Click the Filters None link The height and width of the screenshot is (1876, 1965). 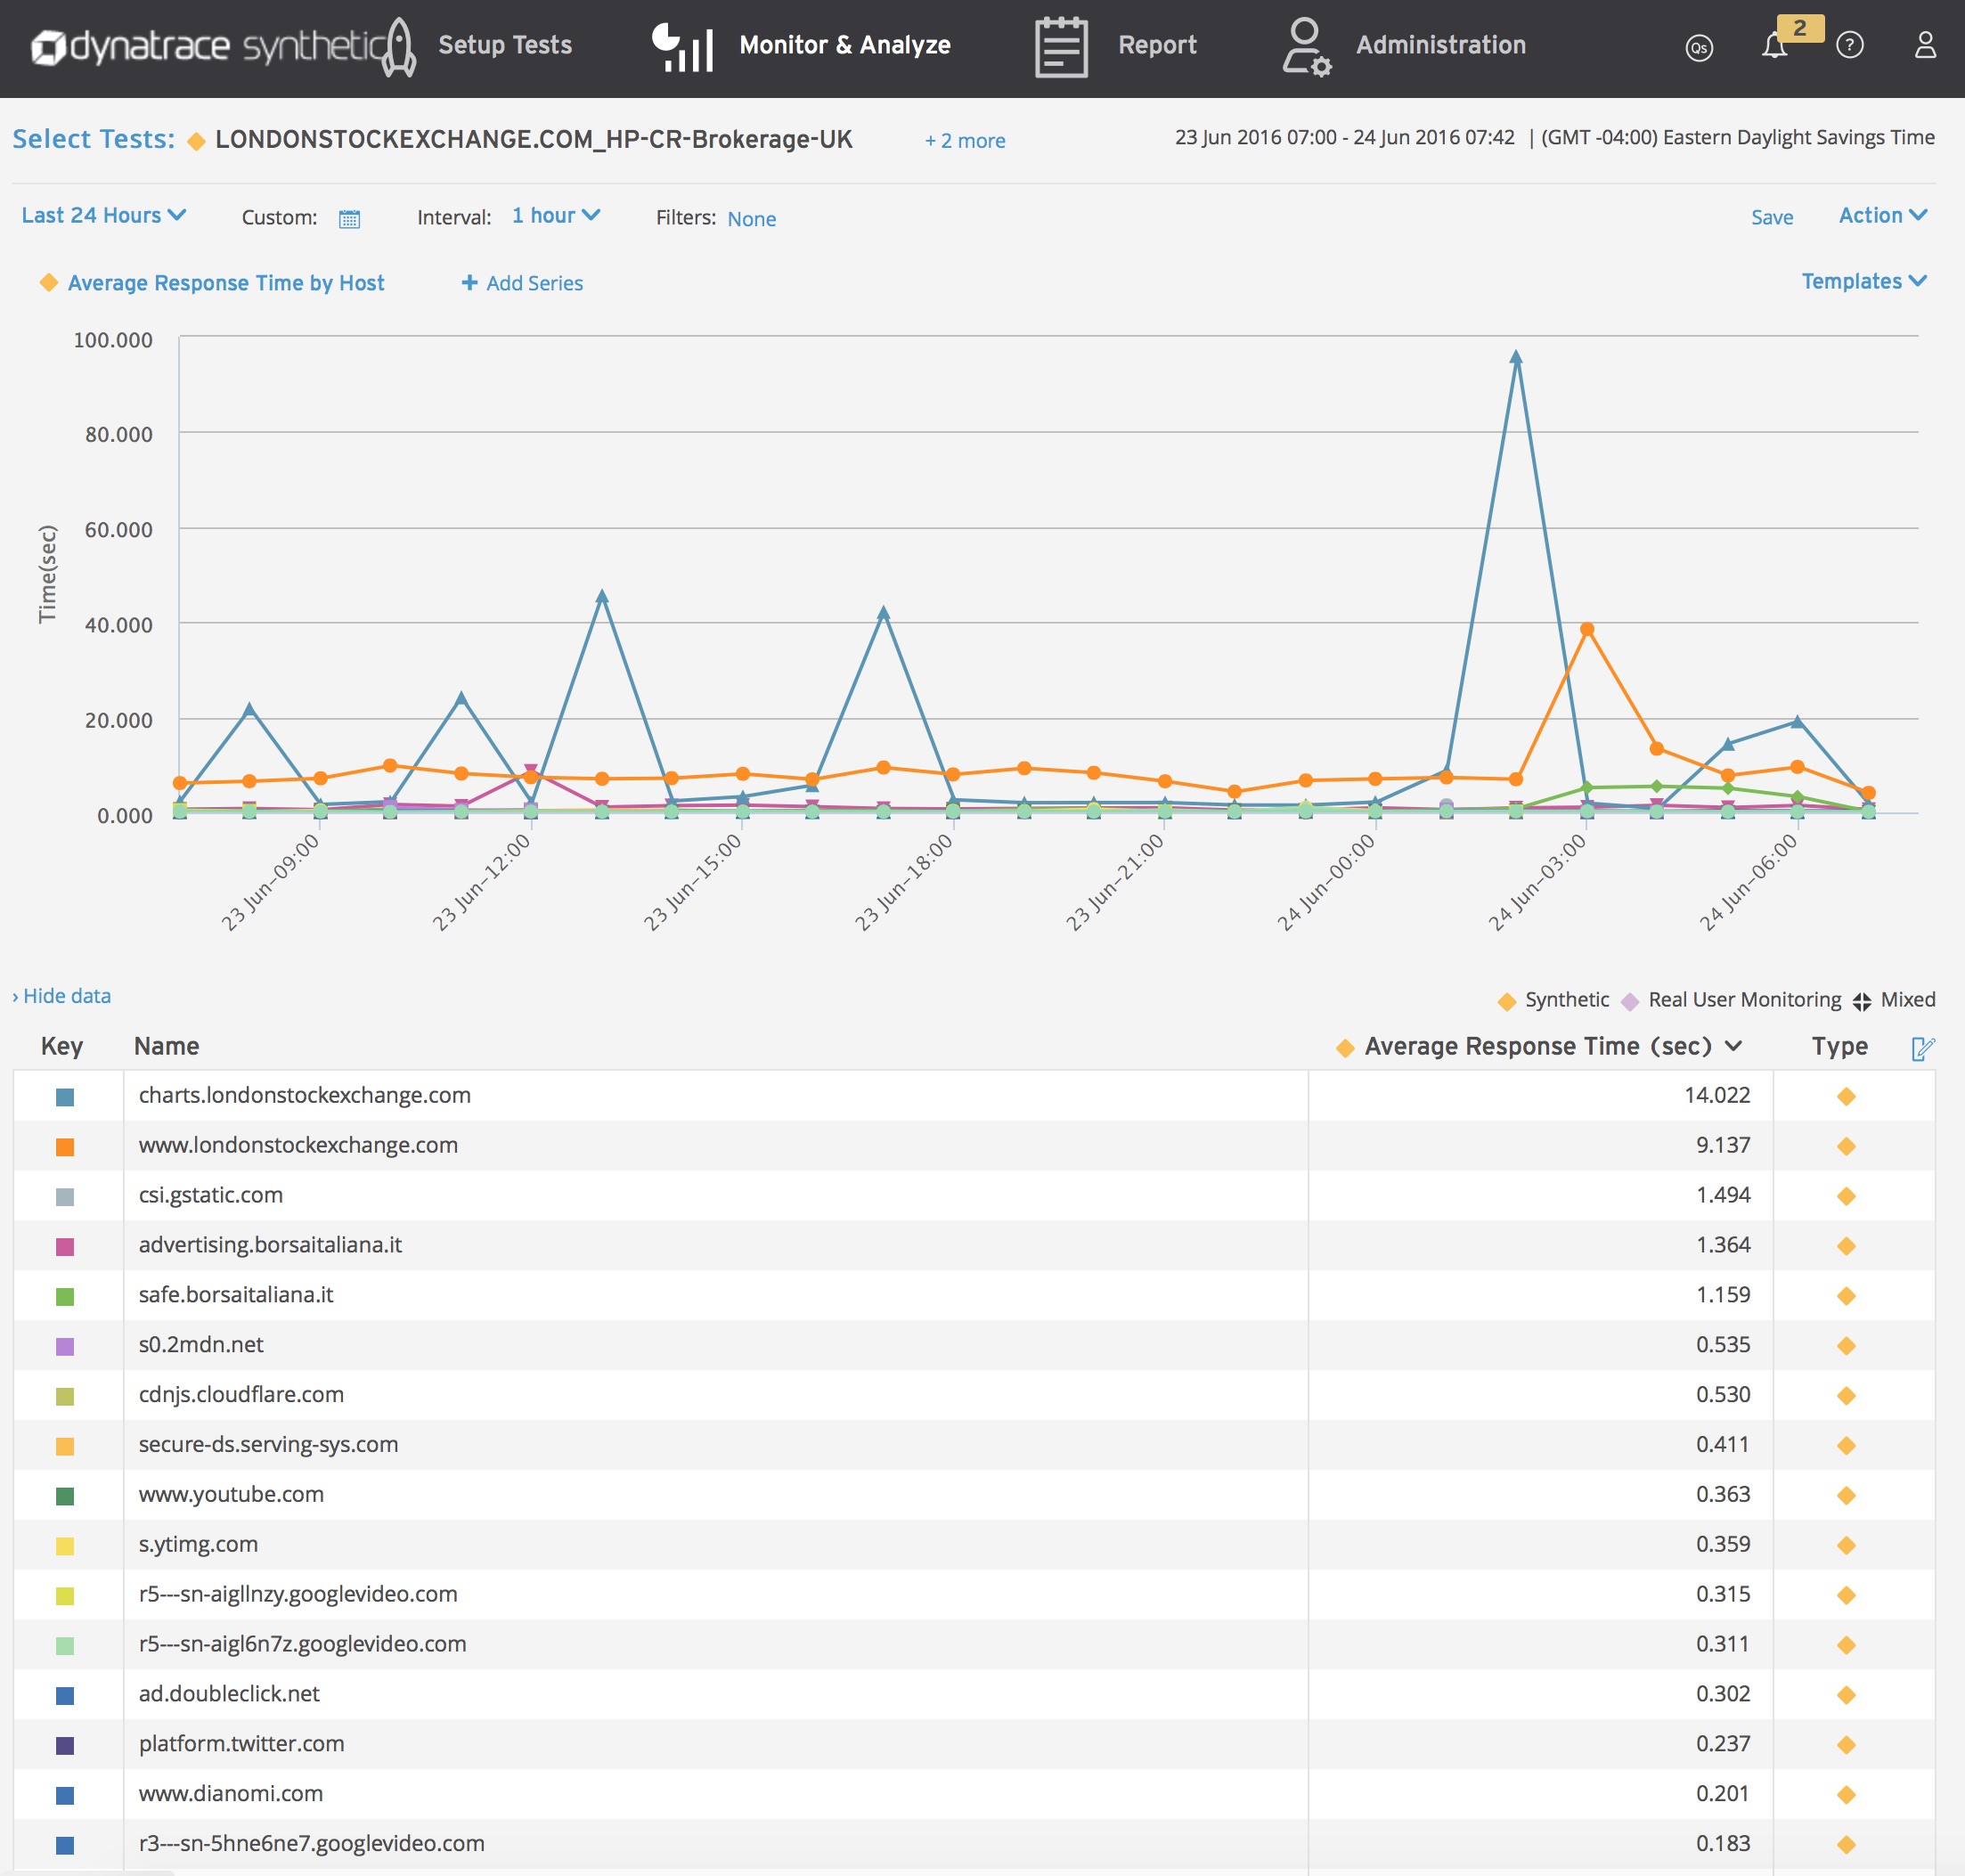(x=752, y=219)
